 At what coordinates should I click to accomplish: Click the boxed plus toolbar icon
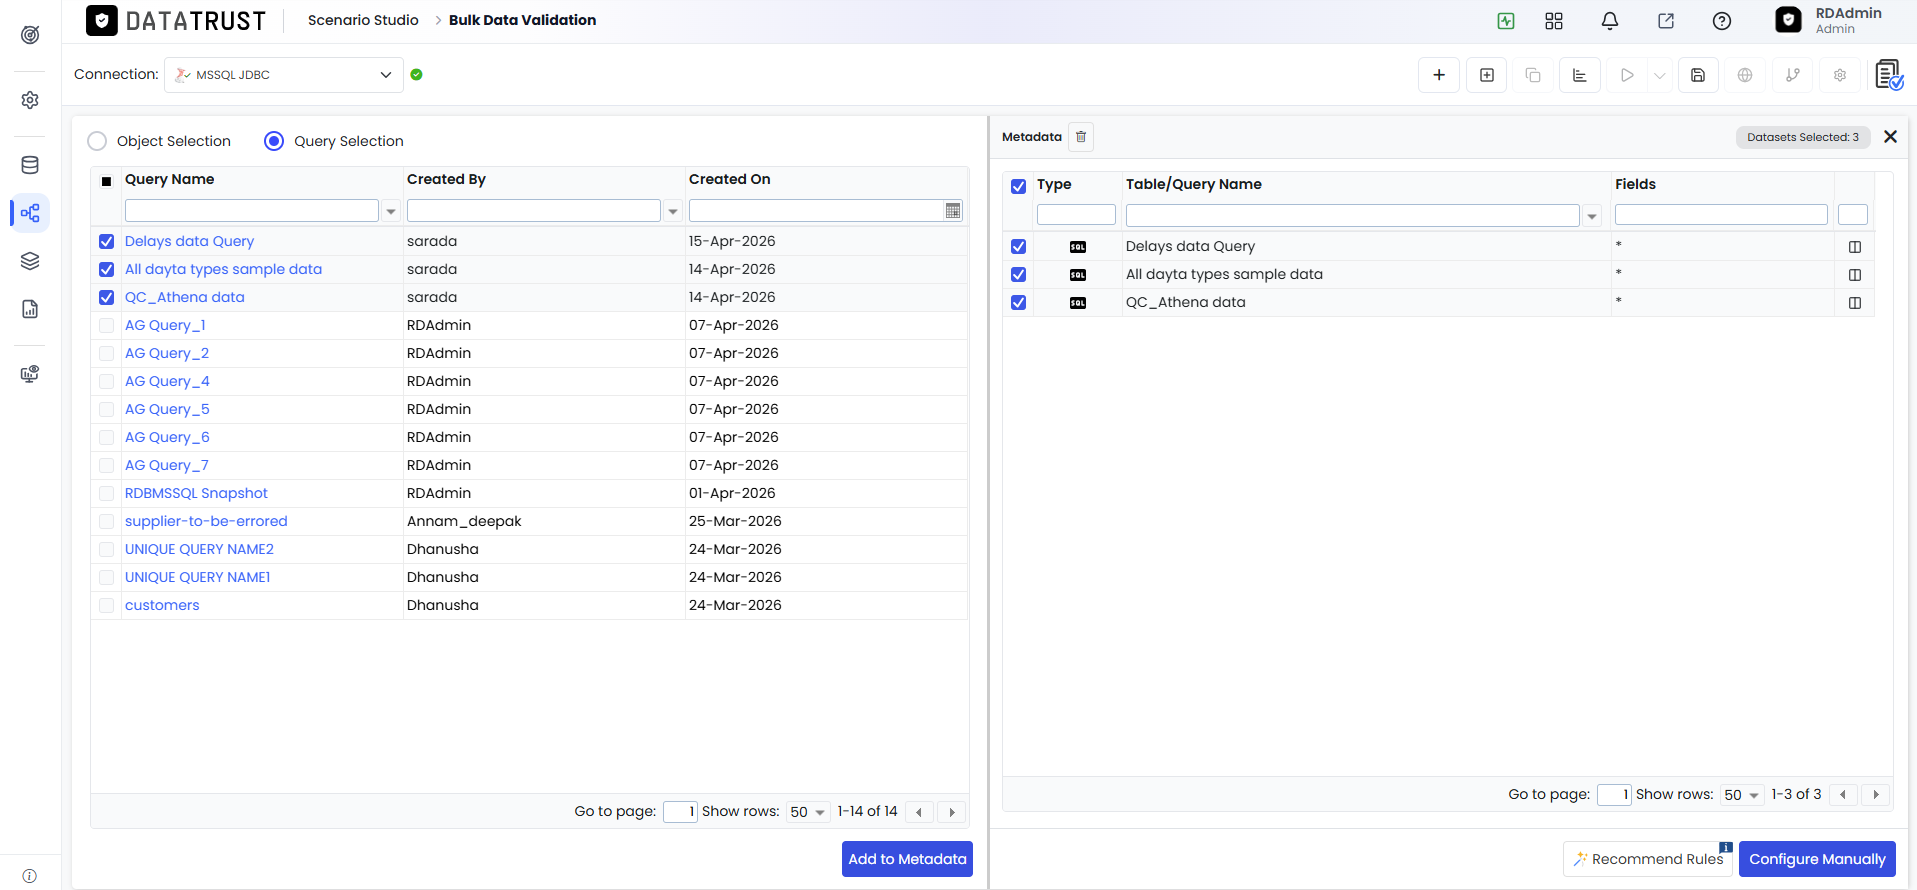(x=1487, y=75)
